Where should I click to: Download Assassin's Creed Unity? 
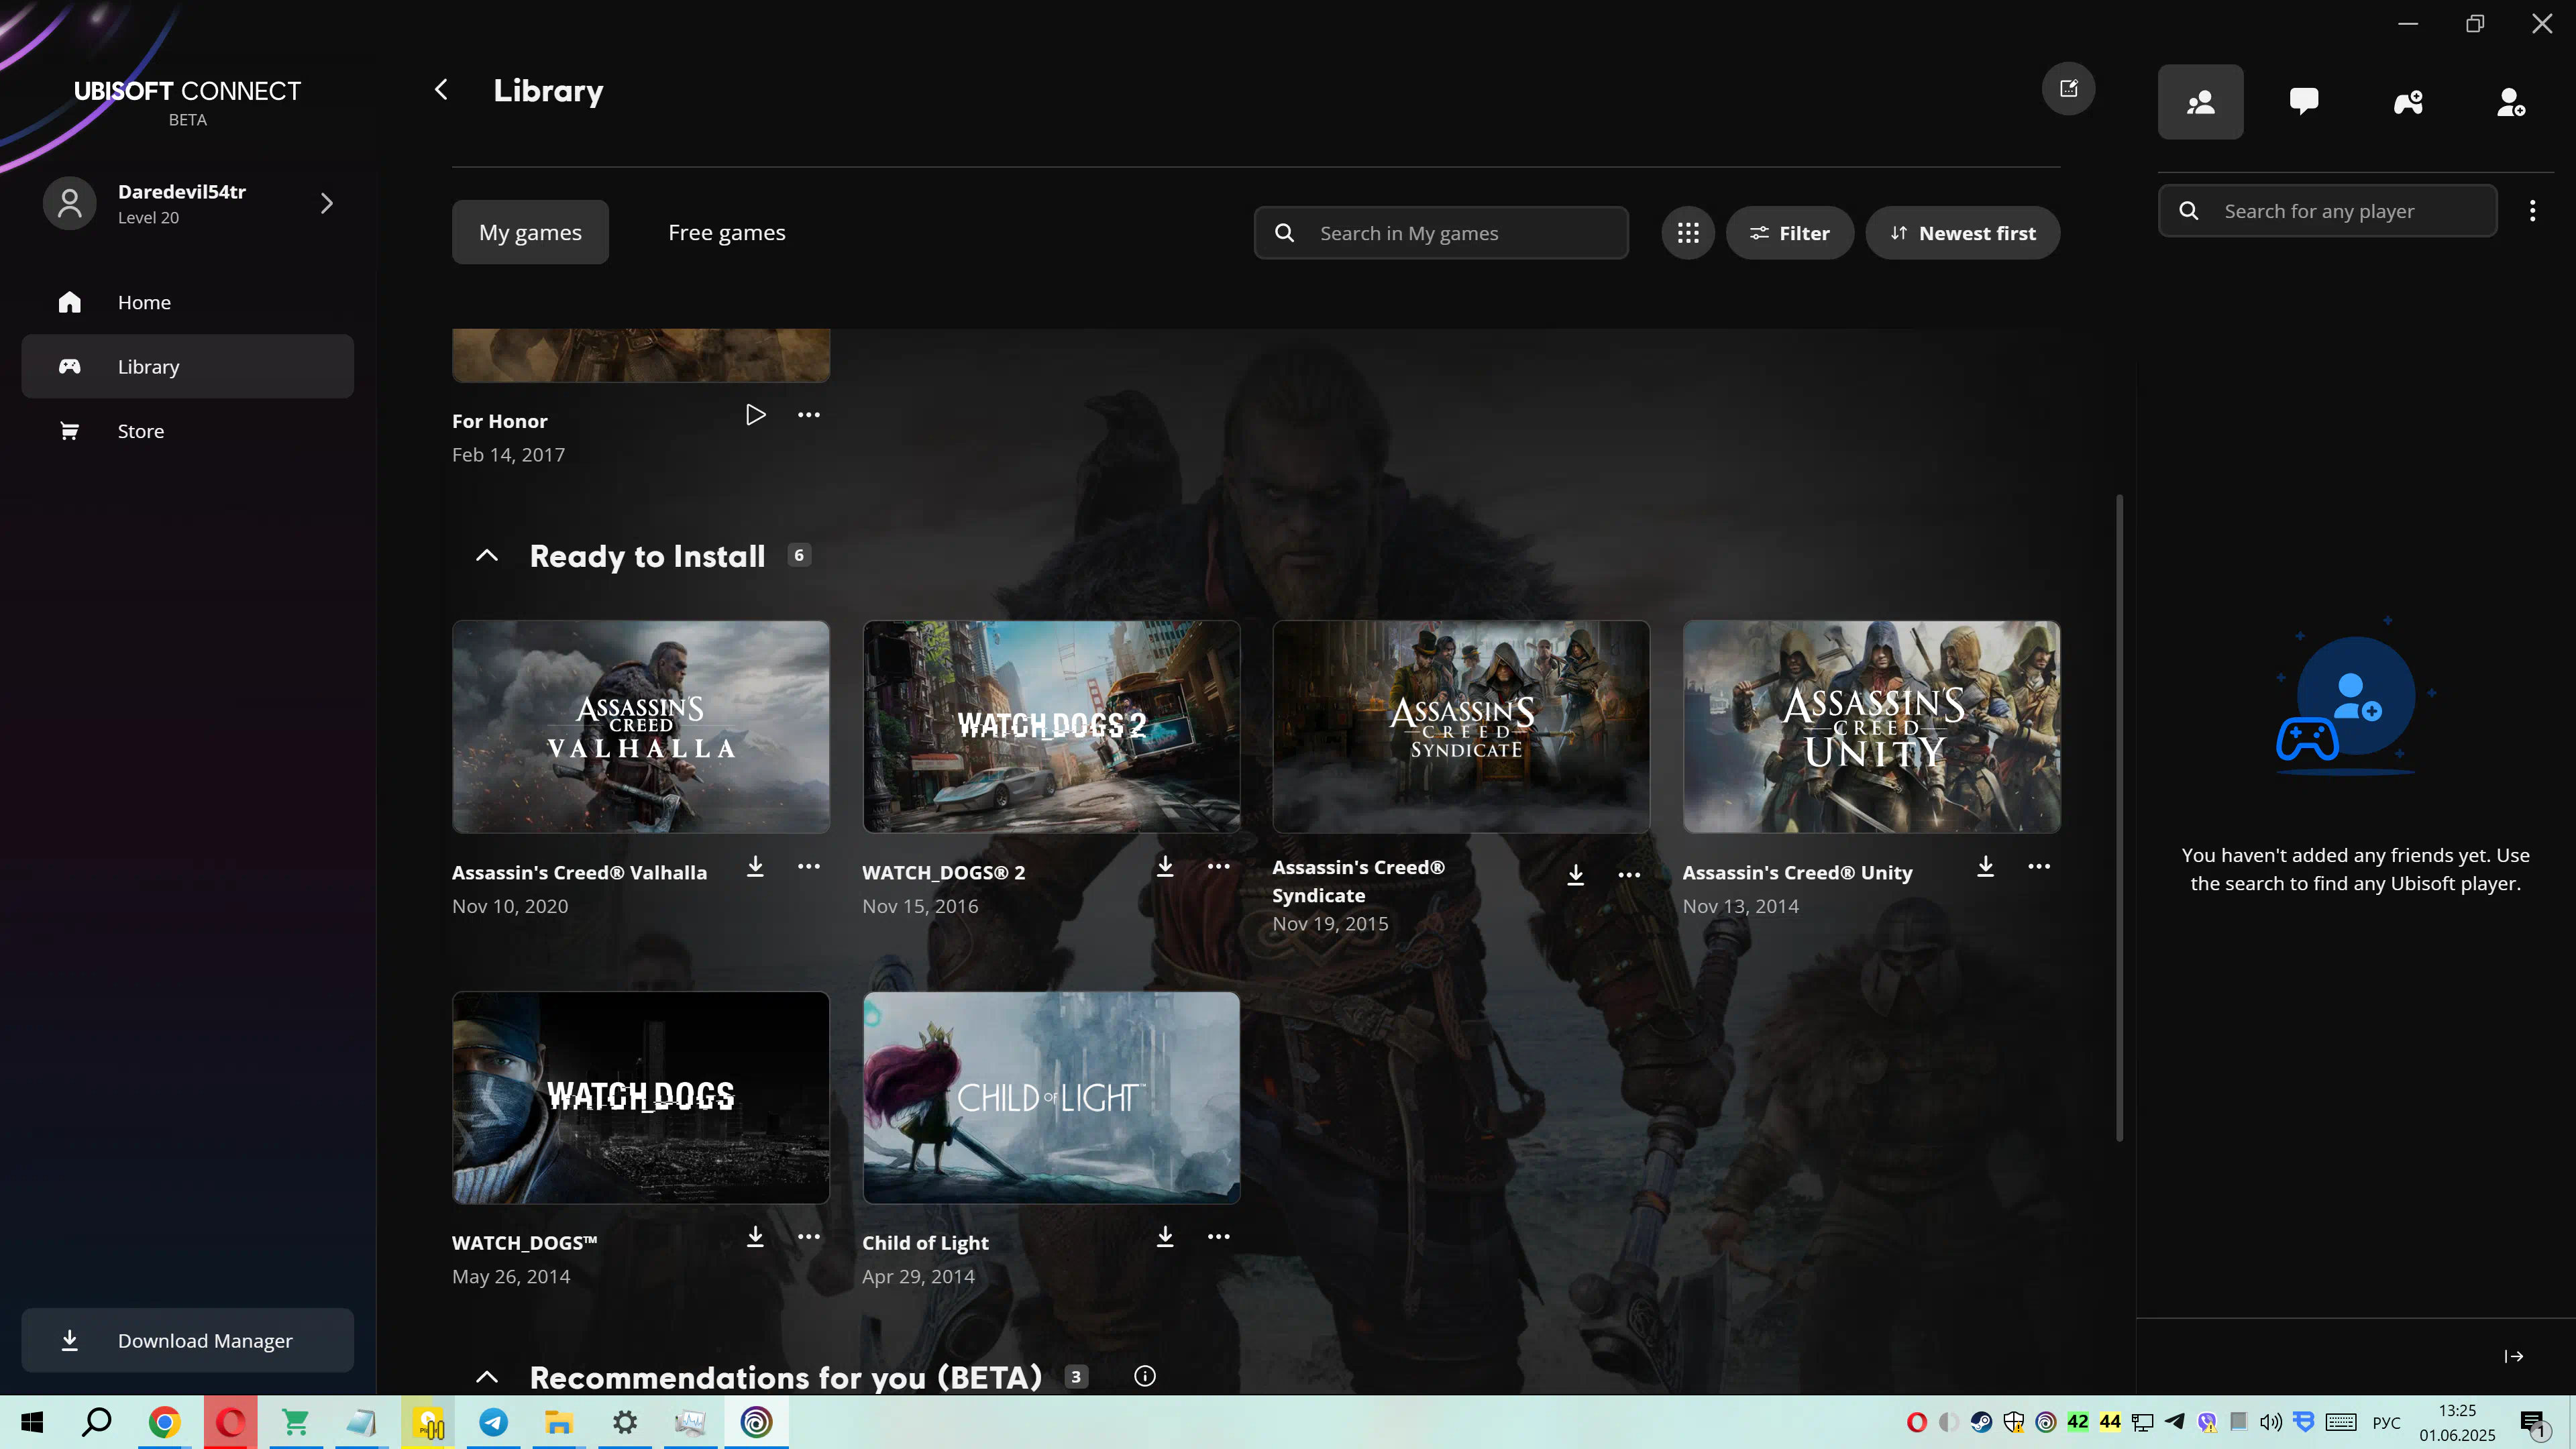click(x=1986, y=867)
